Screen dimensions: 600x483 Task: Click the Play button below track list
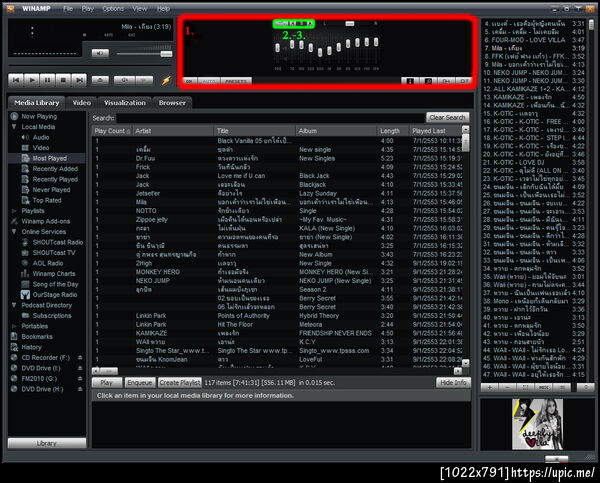[107, 382]
